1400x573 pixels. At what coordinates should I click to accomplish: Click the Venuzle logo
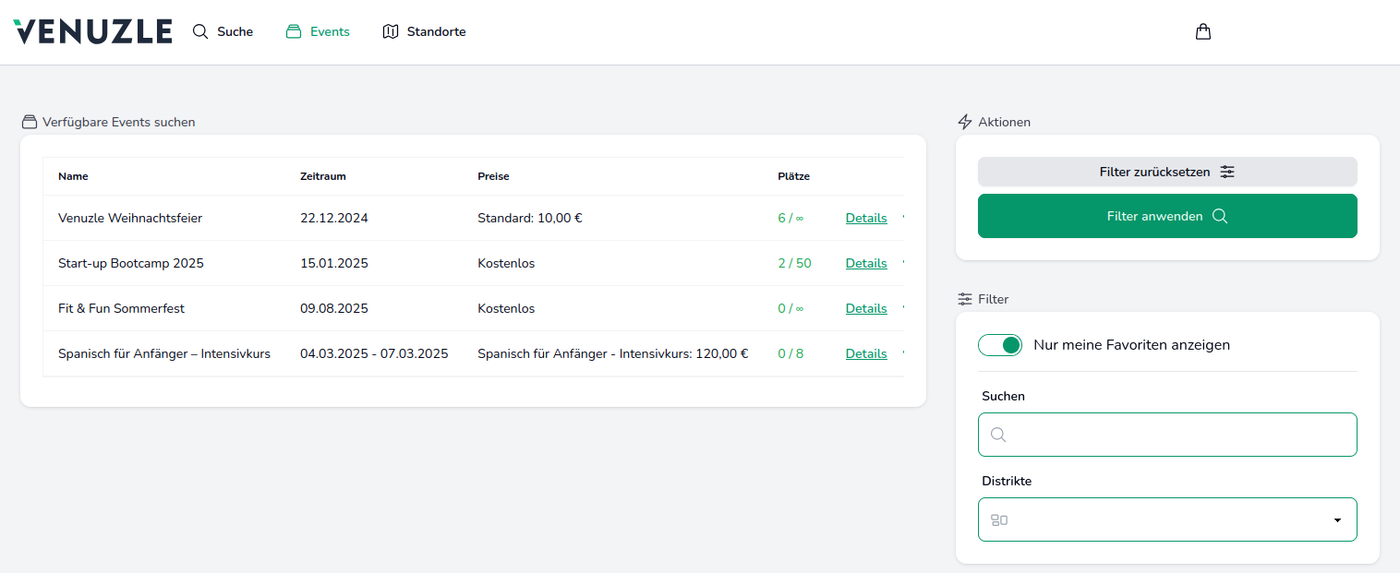pyautogui.click(x=92, y=32)
